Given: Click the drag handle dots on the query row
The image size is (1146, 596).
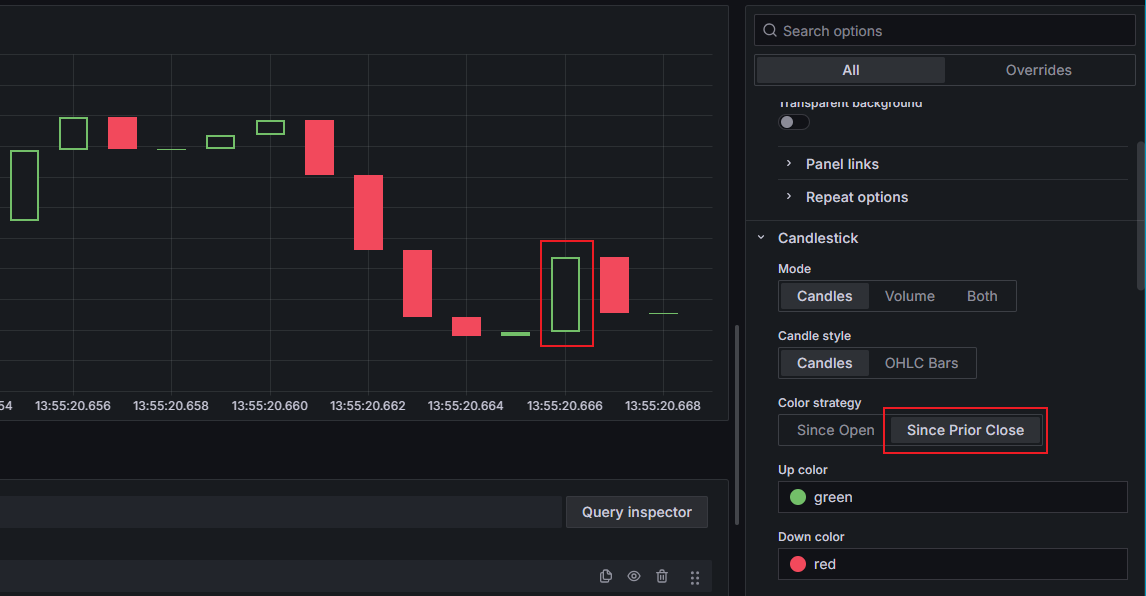Looking at the screenshot, I should click(695, 577).
